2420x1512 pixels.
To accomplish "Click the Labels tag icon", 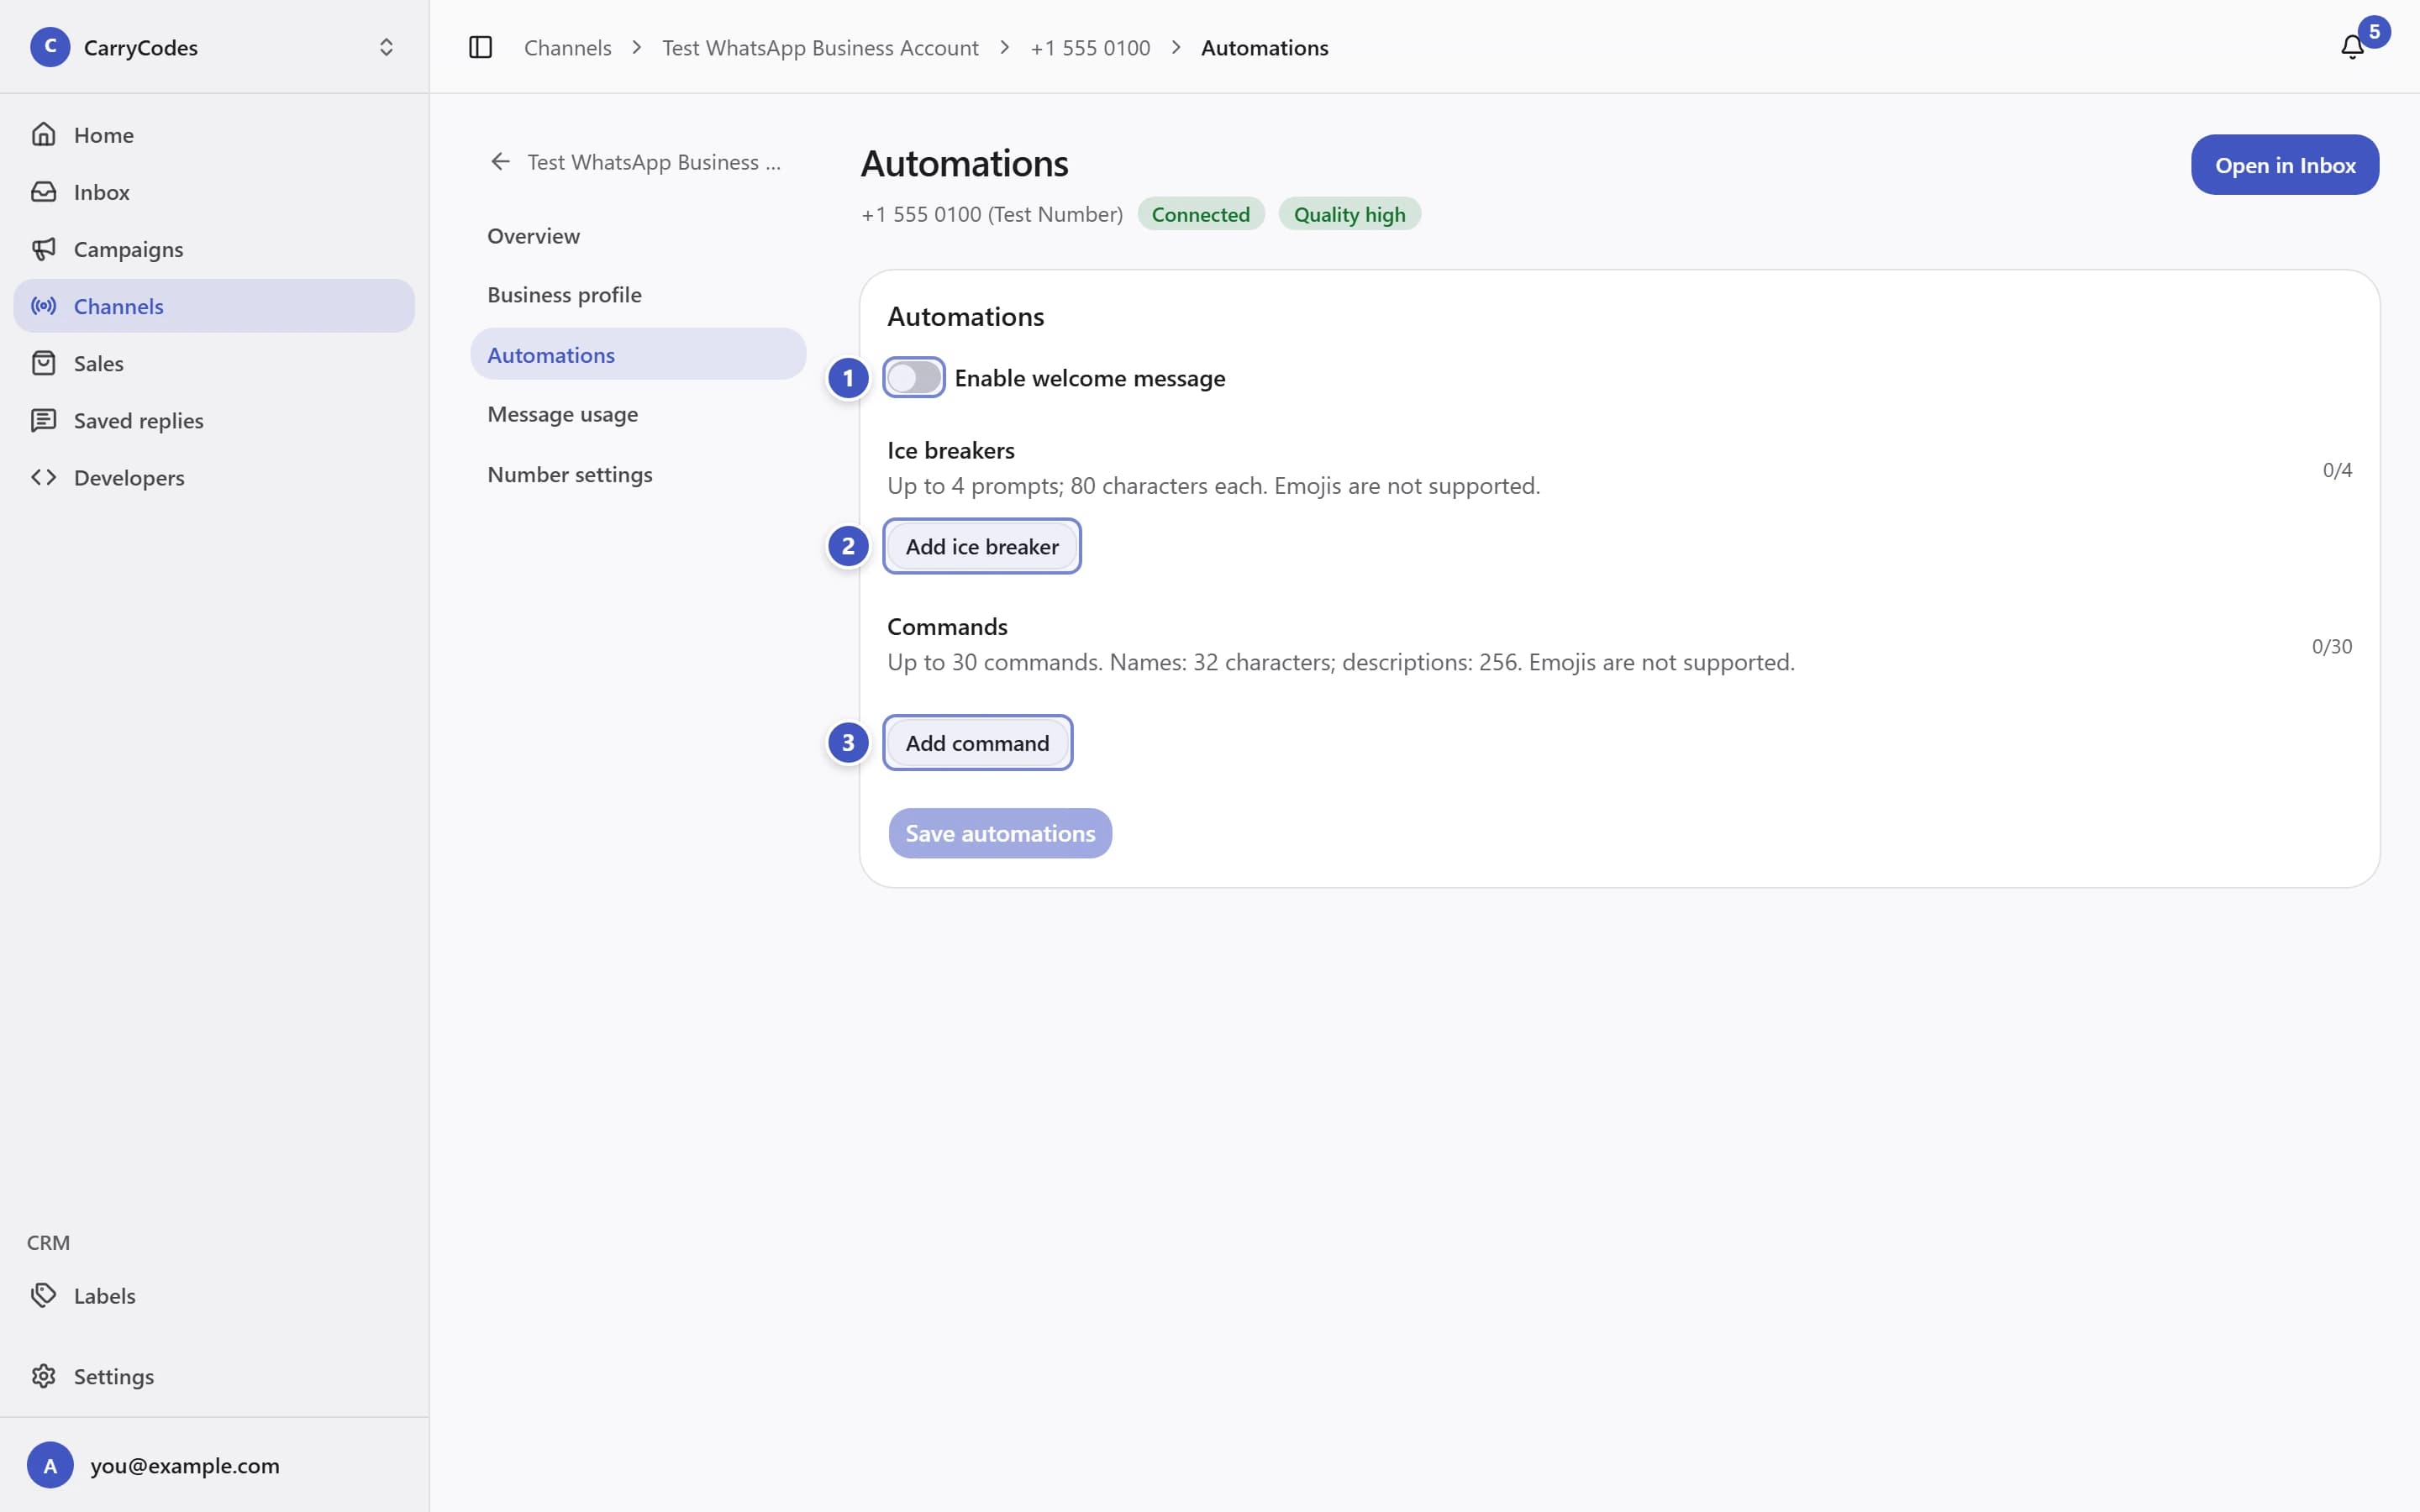I will pyautogui.click(x=43, y=1295).
